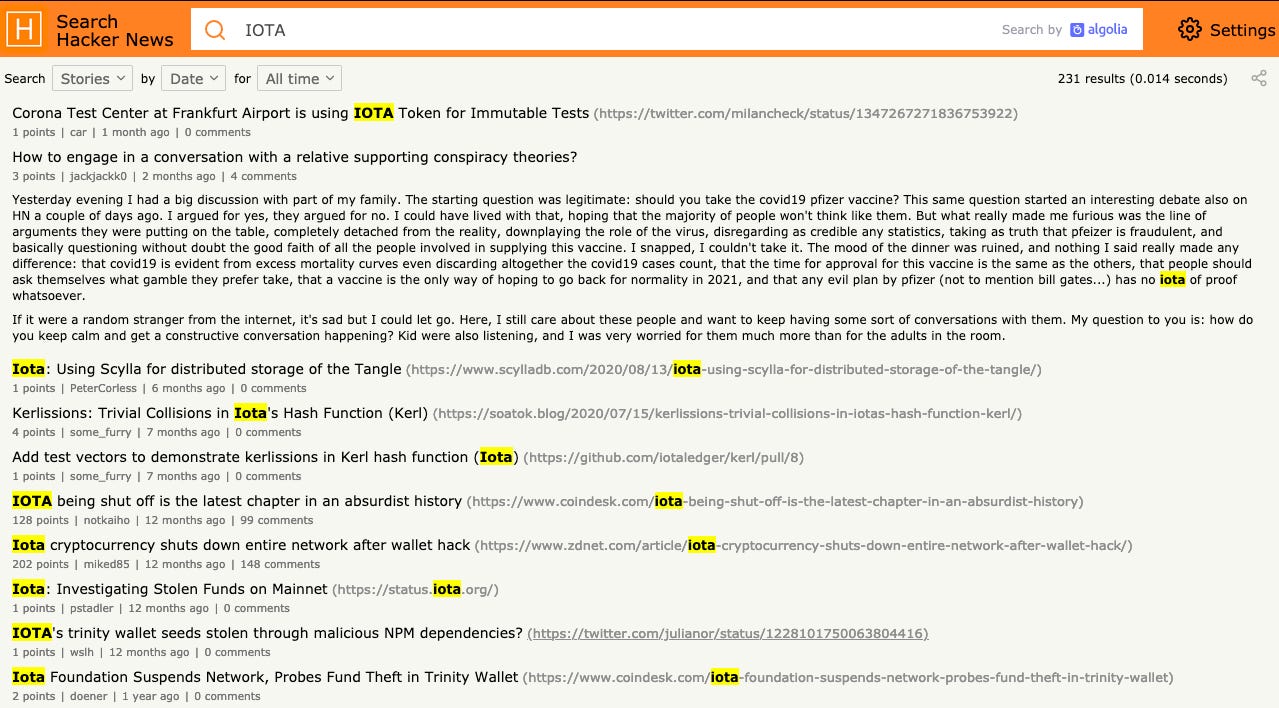
Task: Open user miked85 profile
Action: point(106,564)
